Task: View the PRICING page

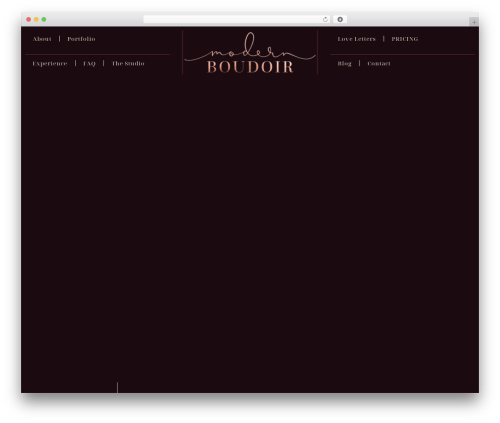Action: [x=405, y=39]
